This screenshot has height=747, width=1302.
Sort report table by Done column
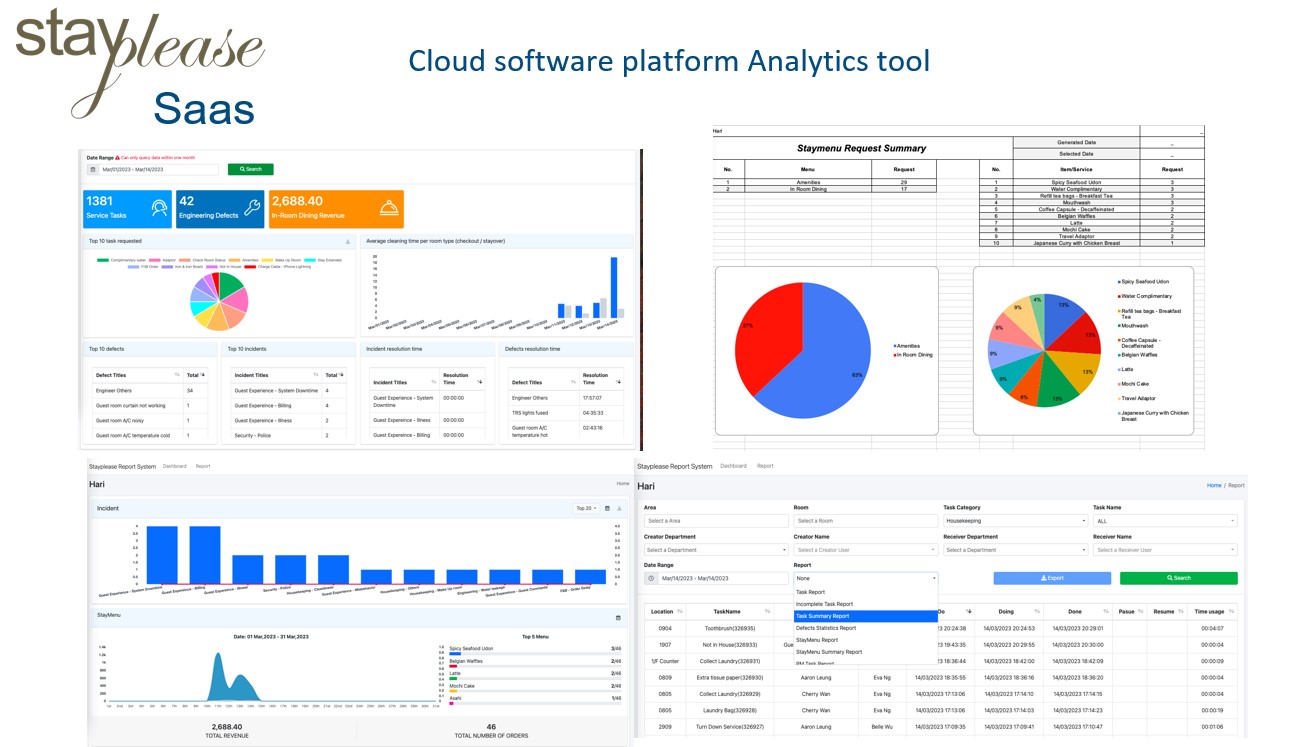coord(1105,611)
